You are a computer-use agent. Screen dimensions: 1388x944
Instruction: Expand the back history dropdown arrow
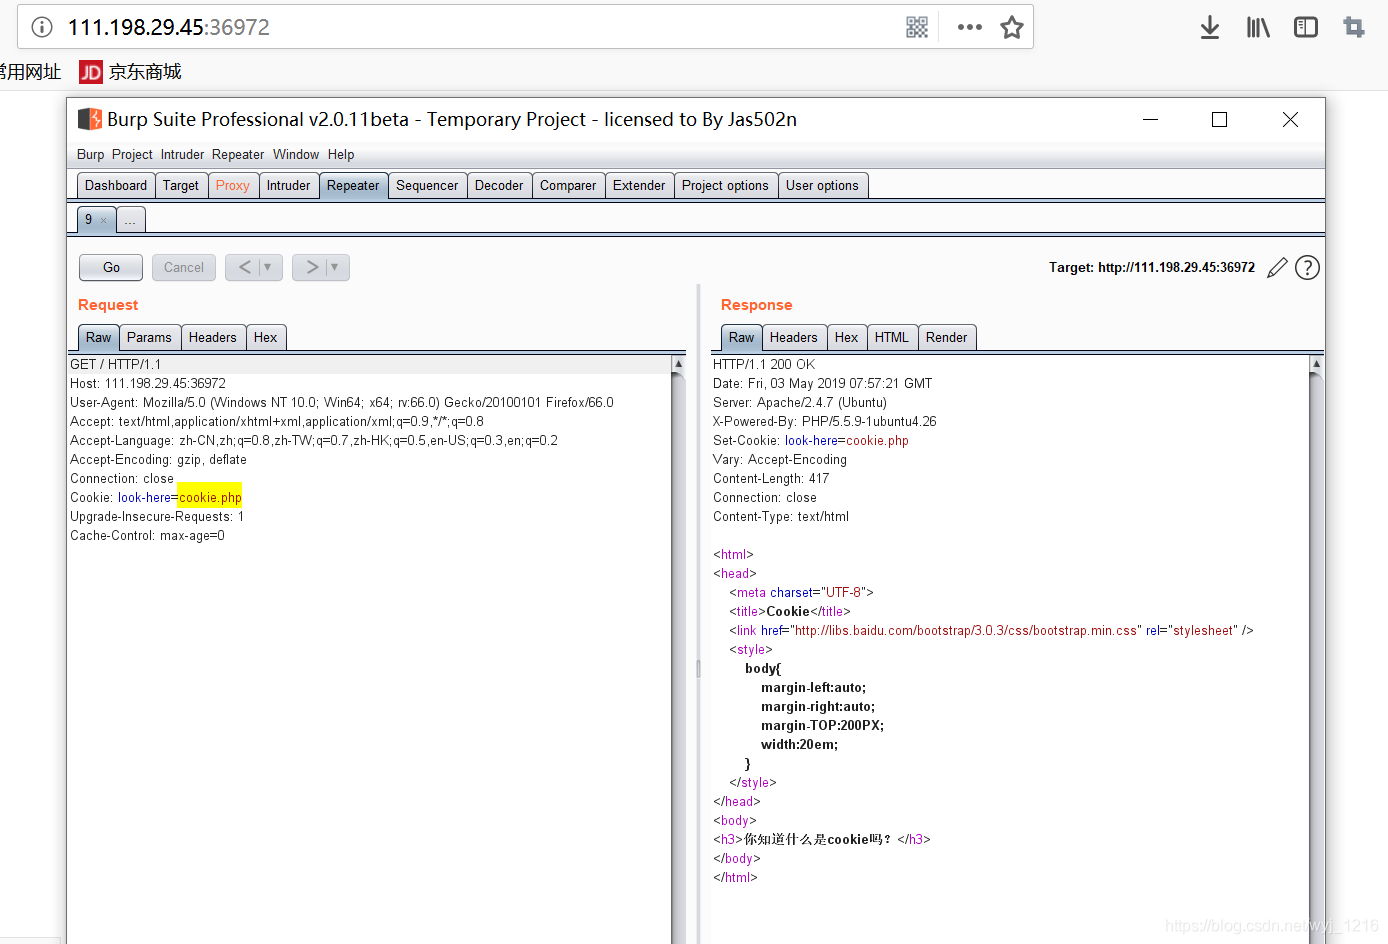[268, 267]
